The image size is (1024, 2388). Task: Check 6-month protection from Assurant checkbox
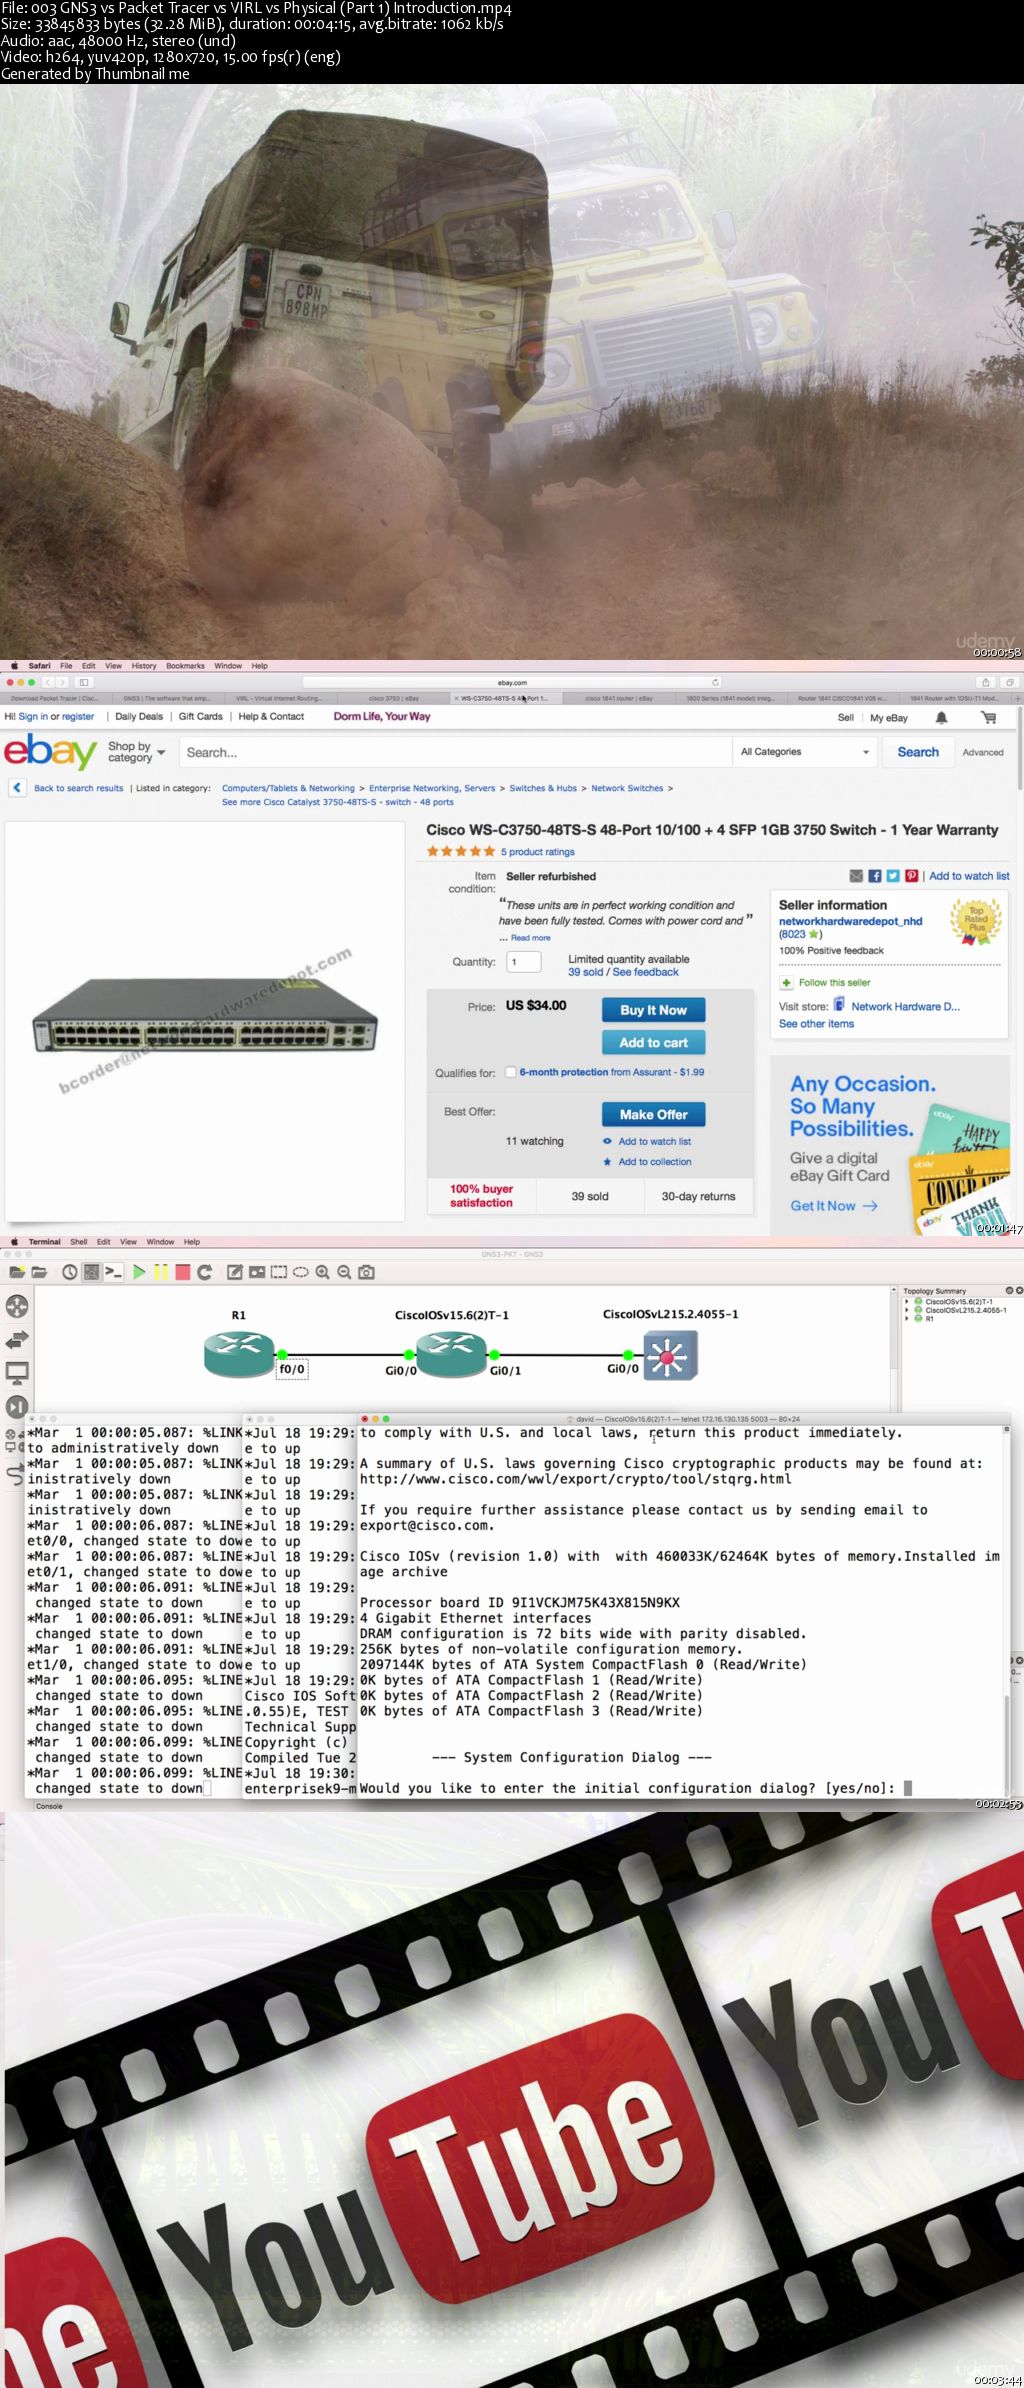pos(511,1072)
